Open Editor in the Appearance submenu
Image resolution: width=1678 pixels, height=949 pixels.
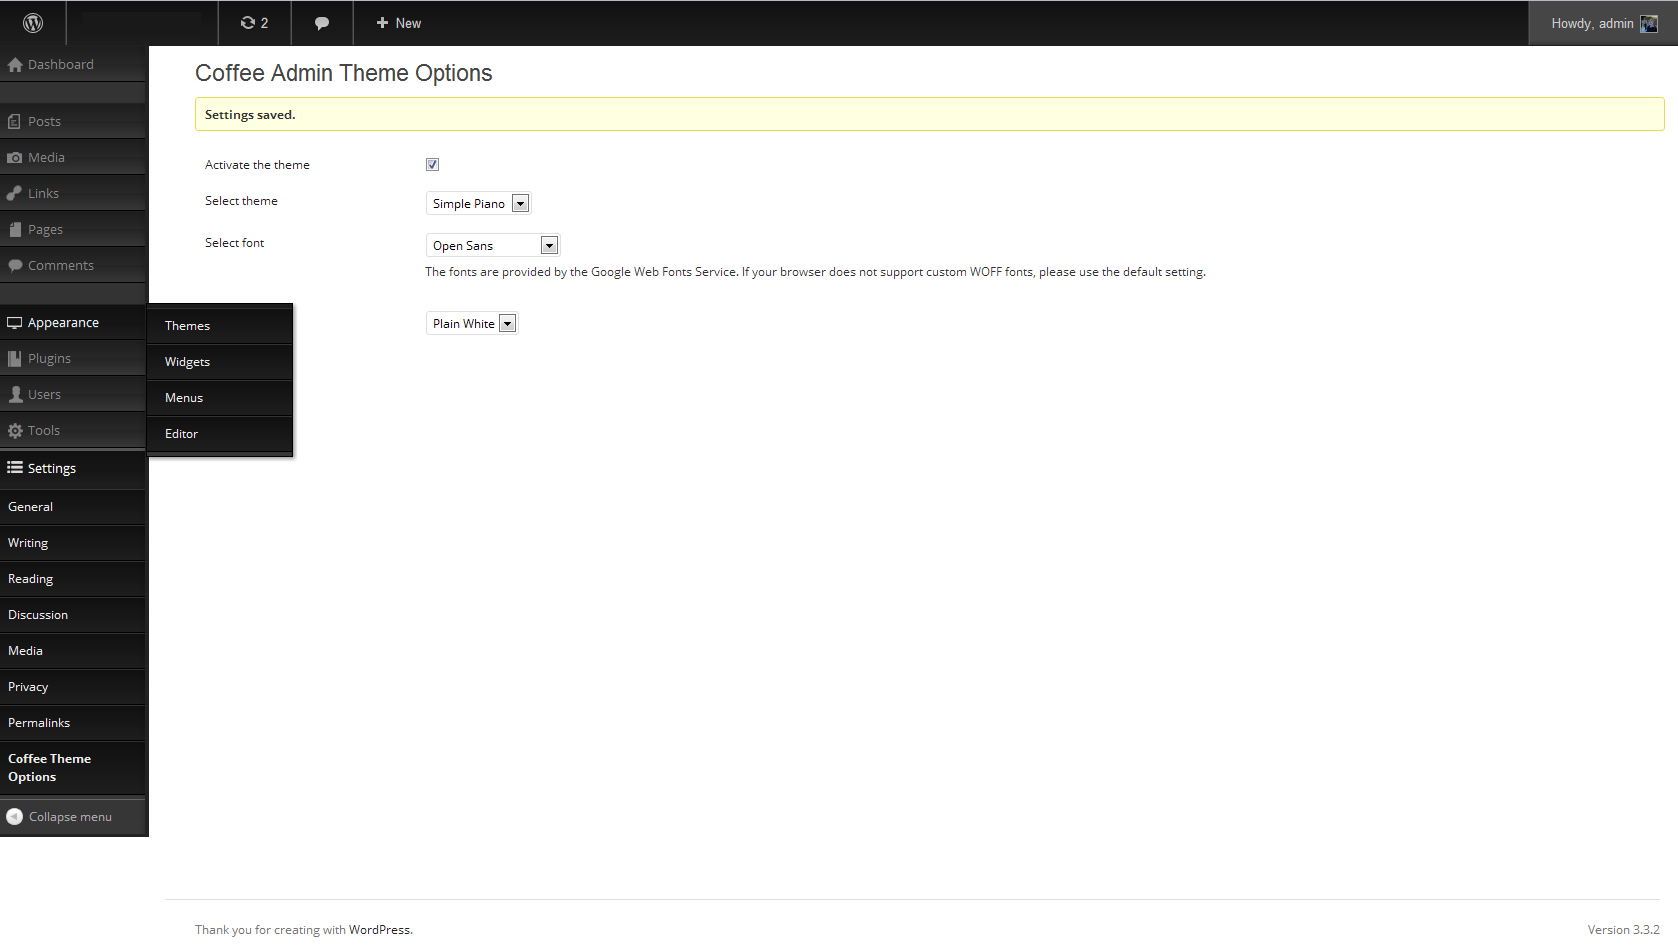[x=182, y=434]
